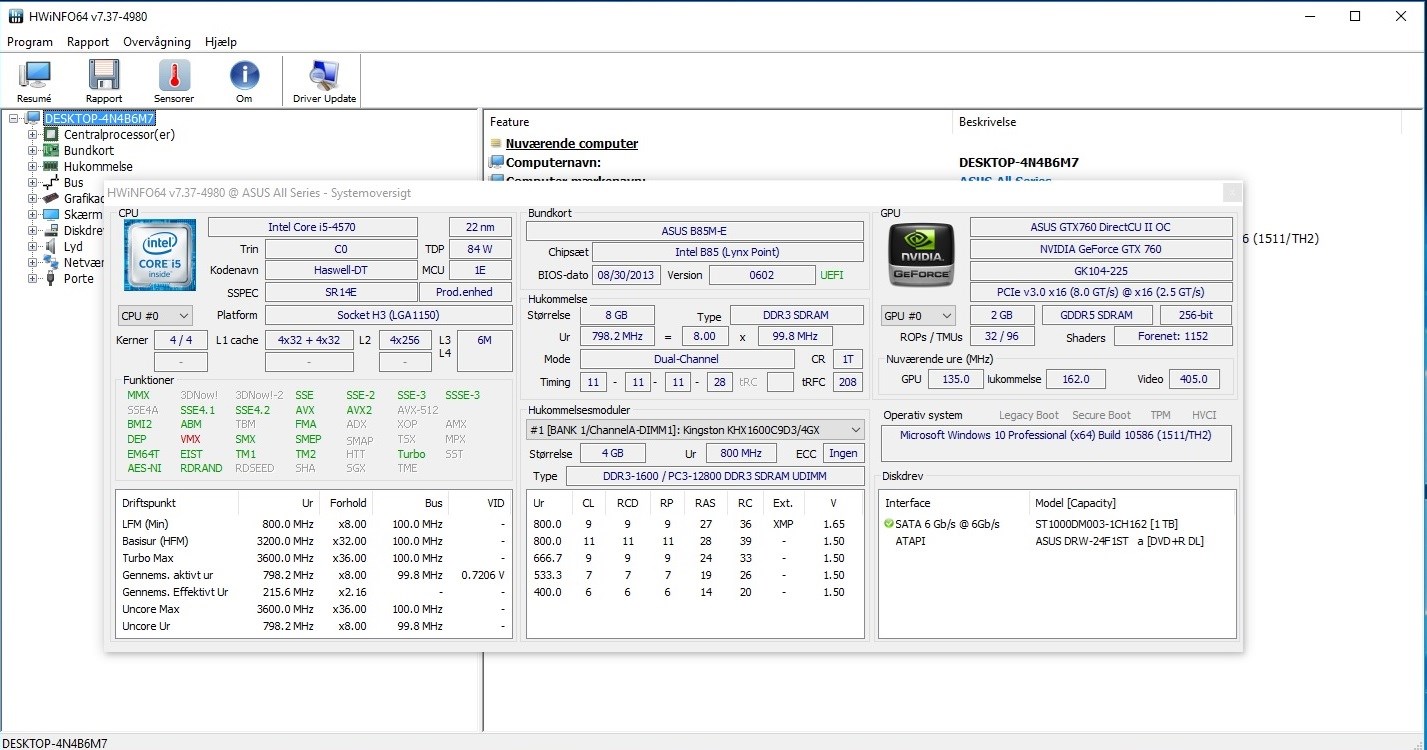Open the Rapport menu in menu bar
This screenshot has width=1427, height=750.
88,42
